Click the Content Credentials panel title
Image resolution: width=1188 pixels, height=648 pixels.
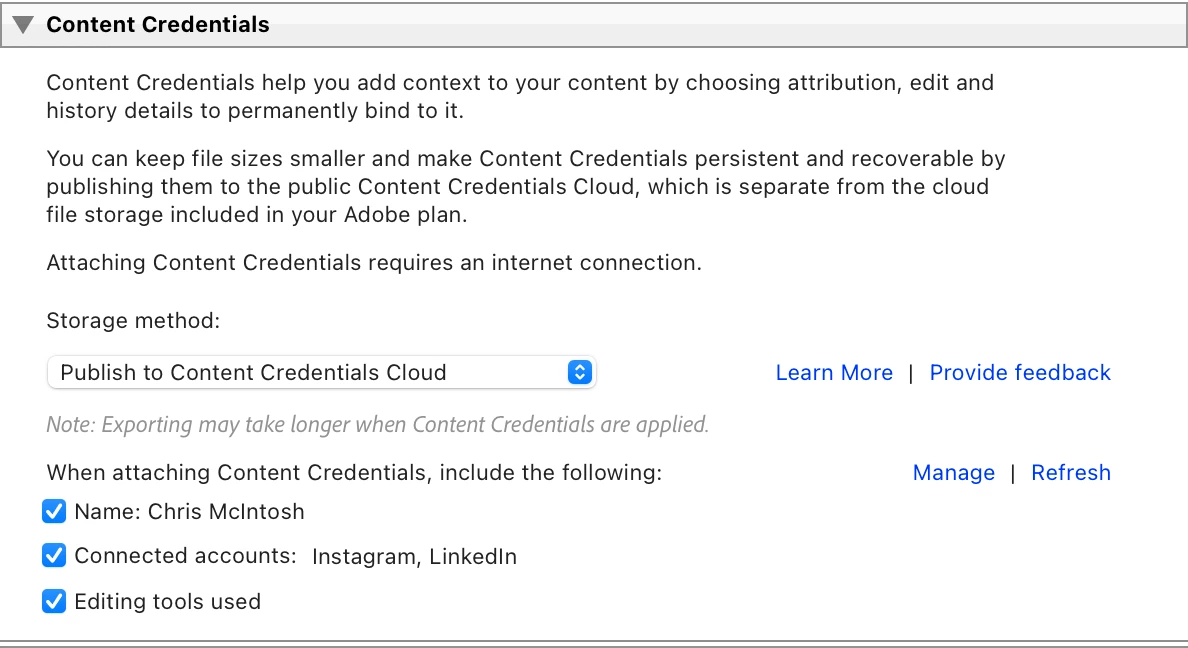tap(158, 24)
